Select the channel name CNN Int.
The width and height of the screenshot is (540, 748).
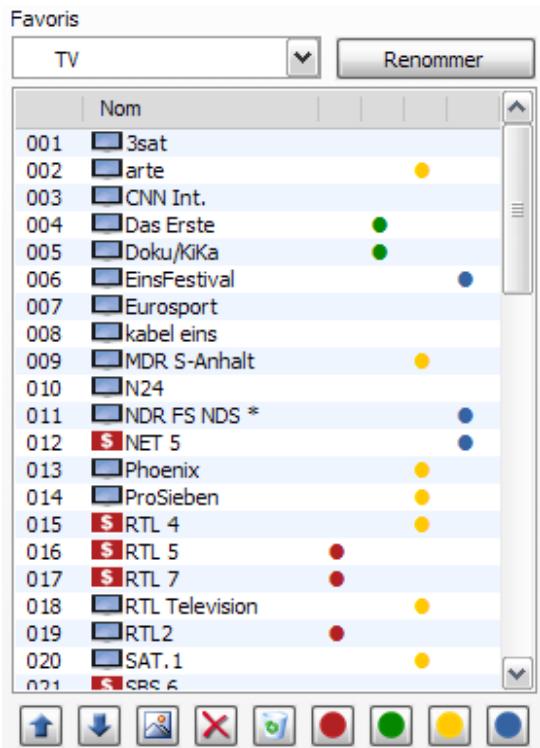tap(166, 197)
